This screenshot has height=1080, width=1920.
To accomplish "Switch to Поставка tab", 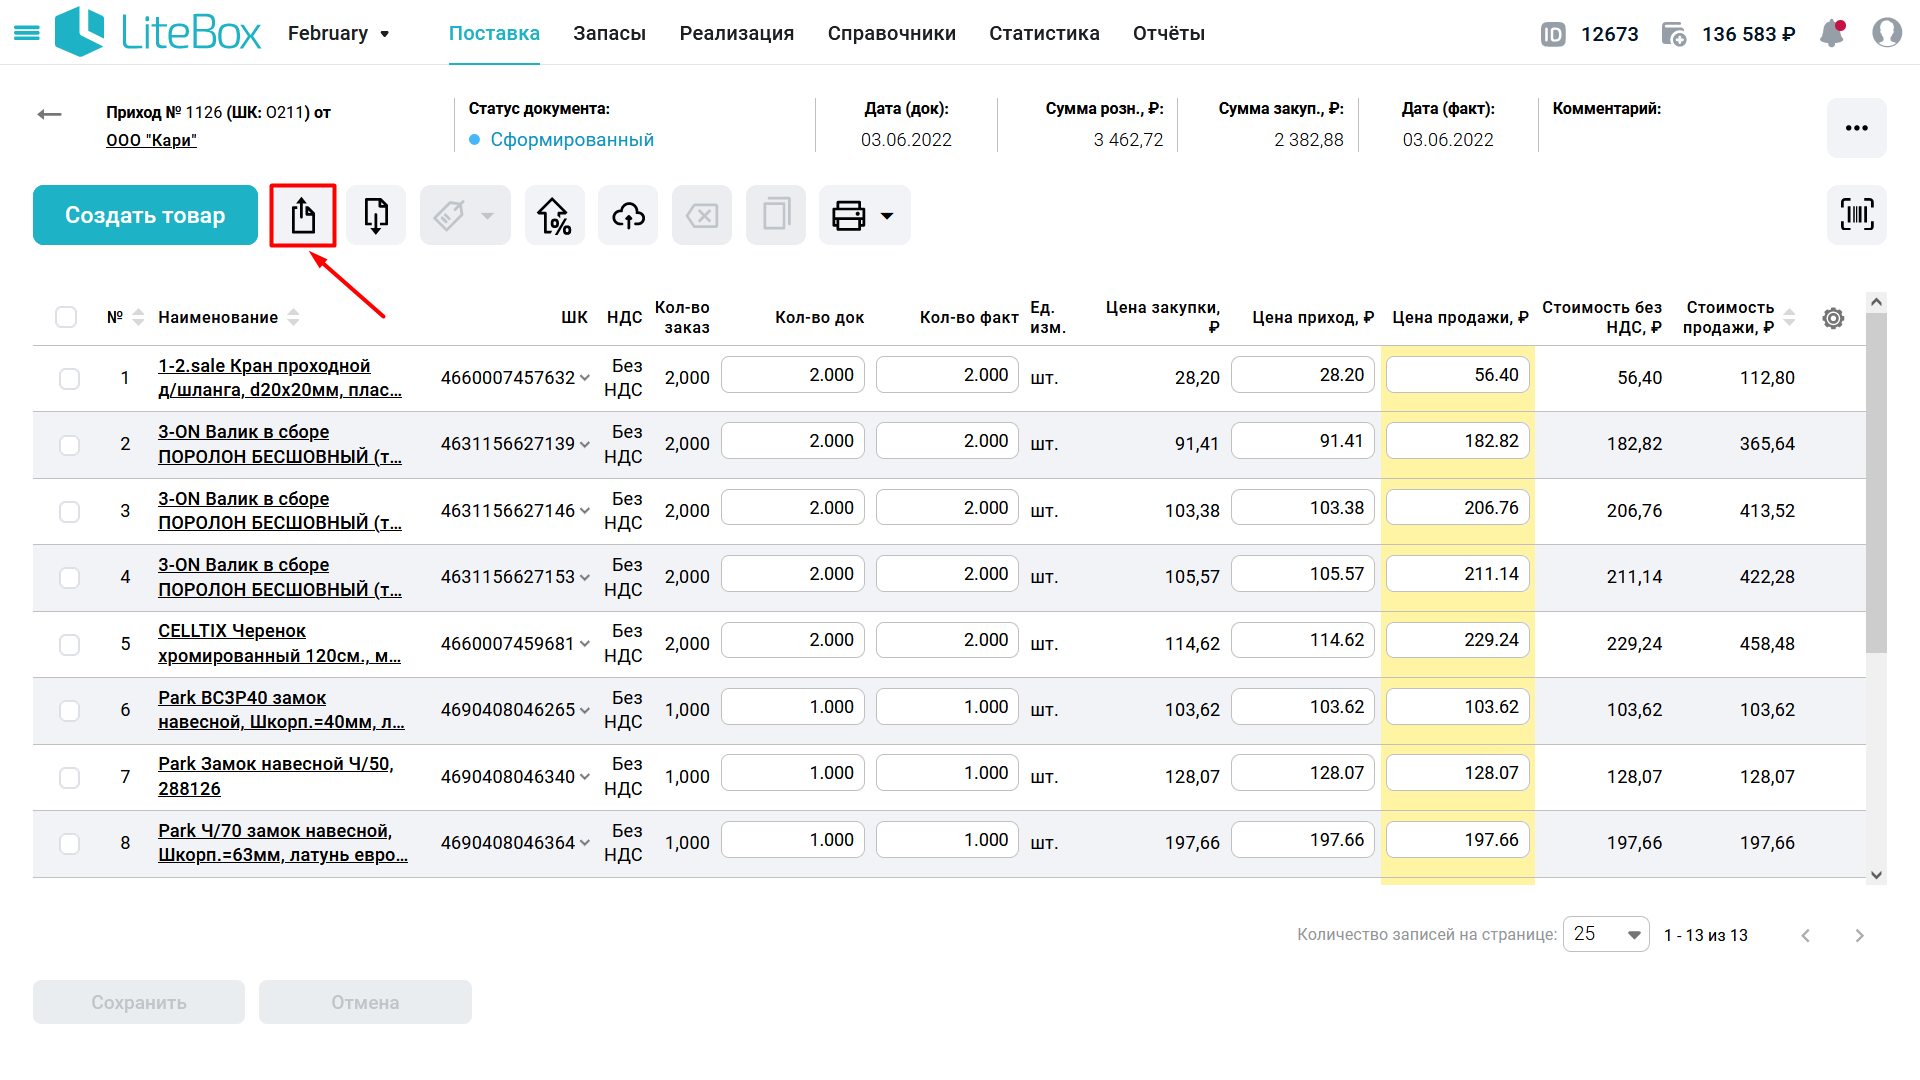I will click(494, 33).
